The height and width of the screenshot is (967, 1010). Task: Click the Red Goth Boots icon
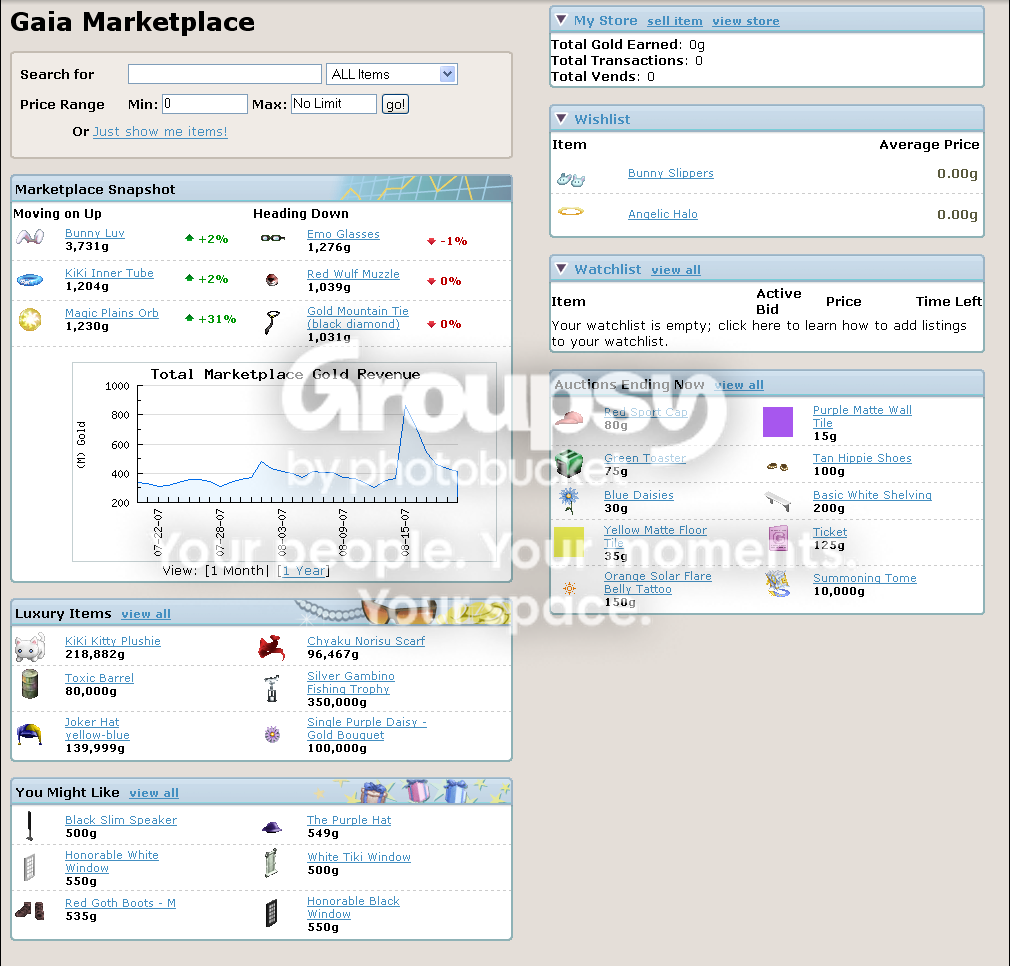(30, 910)
